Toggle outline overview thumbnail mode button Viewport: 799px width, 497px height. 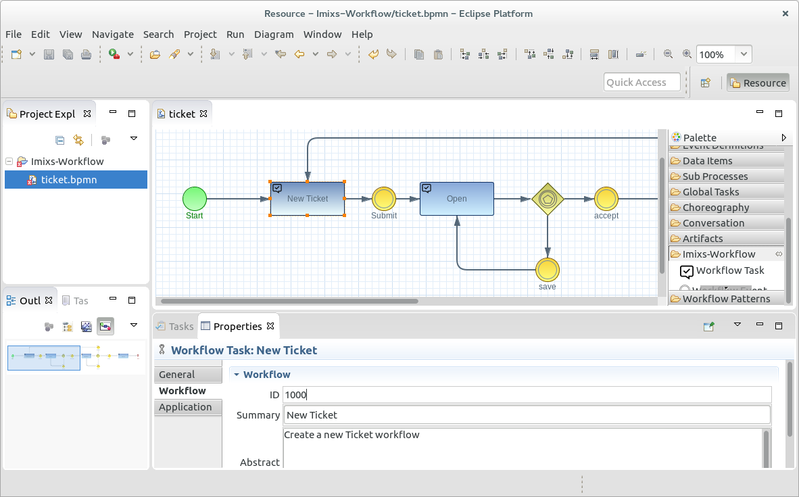click(105, 326)
